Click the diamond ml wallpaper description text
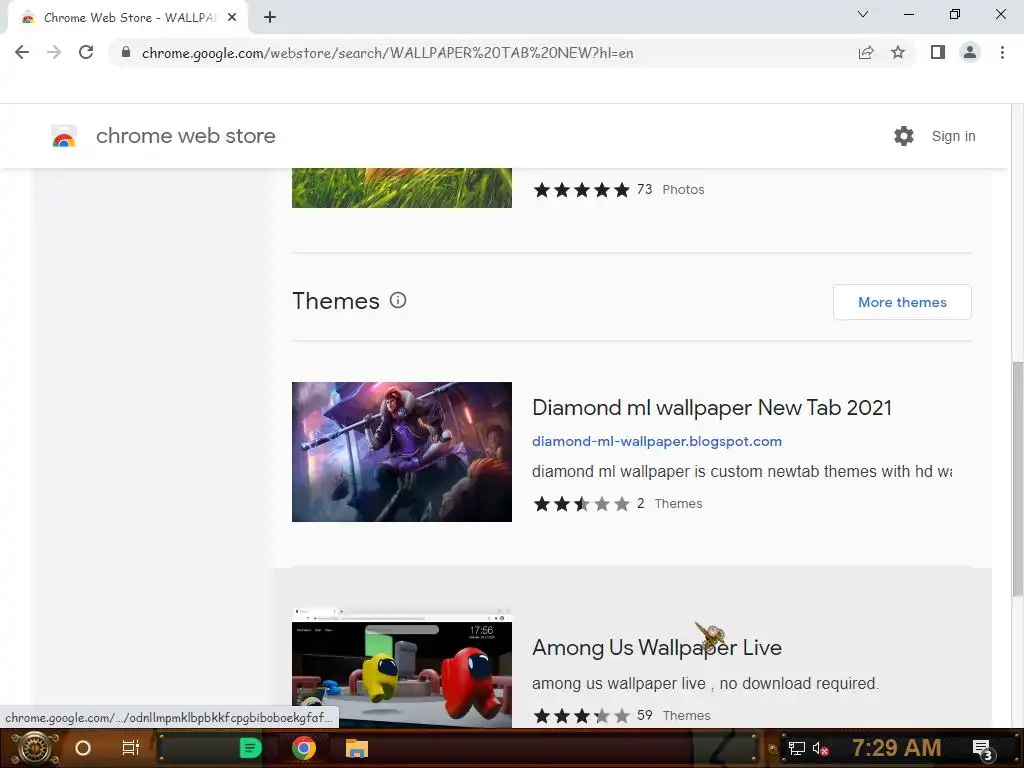Viewport: 1024px width, 768px height. click(x=742, y=472)
